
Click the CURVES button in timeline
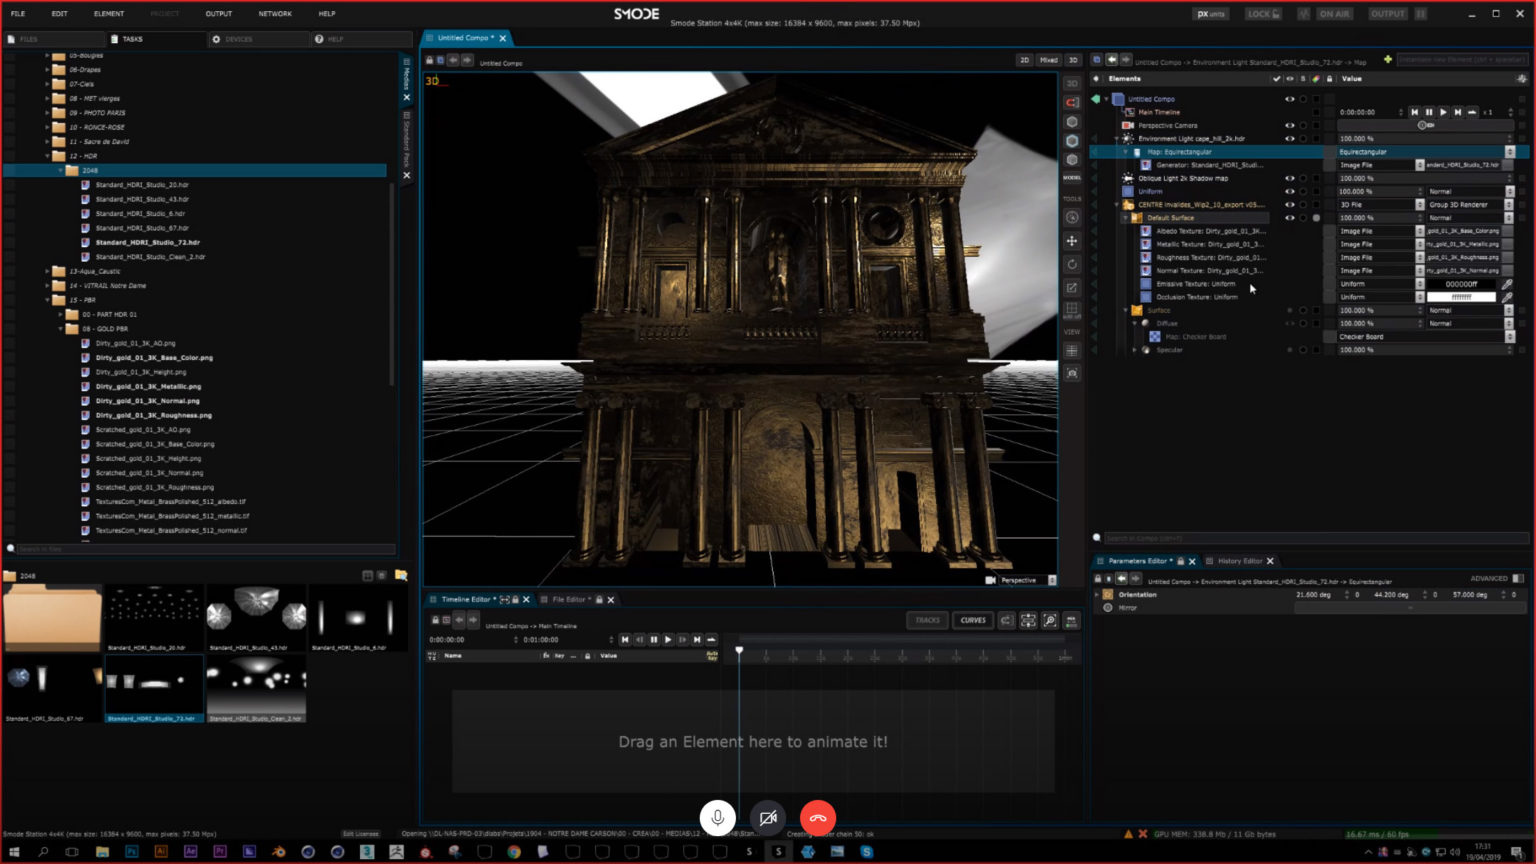click(973, 620)
